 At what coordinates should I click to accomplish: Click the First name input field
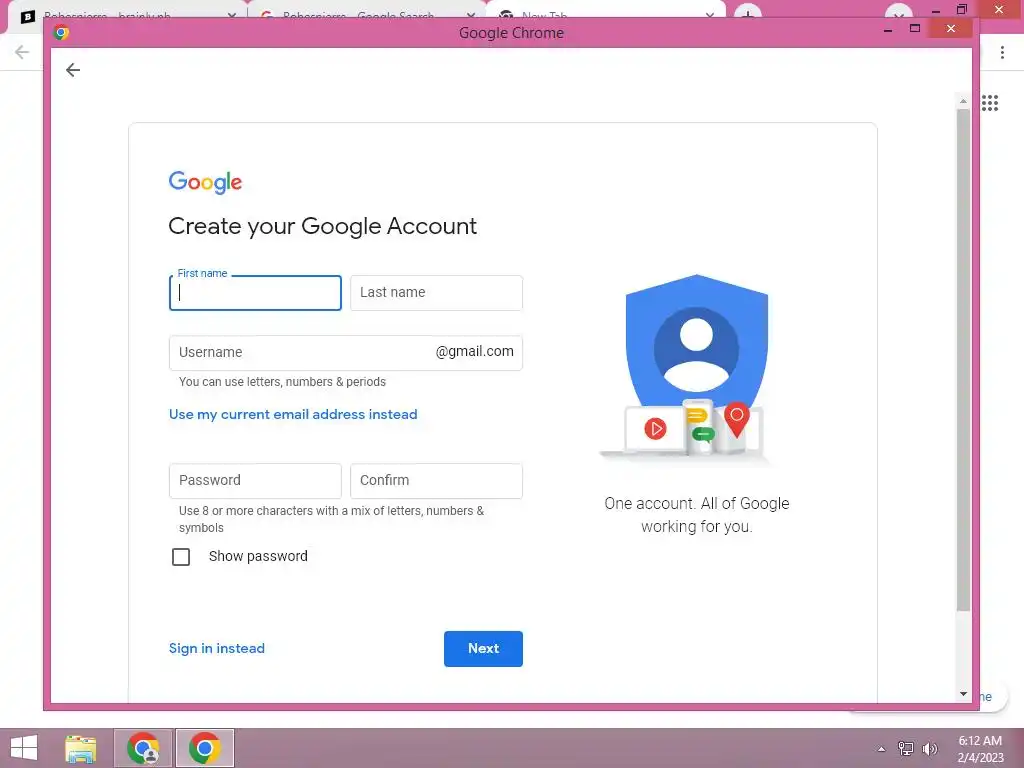coord(255,293)
